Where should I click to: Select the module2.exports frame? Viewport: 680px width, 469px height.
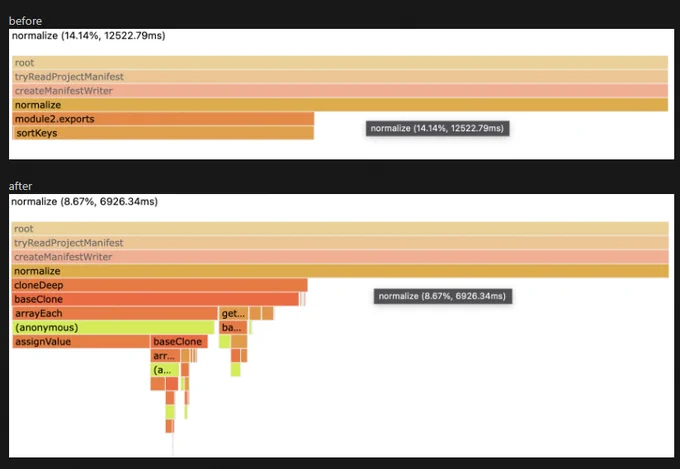point(163,119)
